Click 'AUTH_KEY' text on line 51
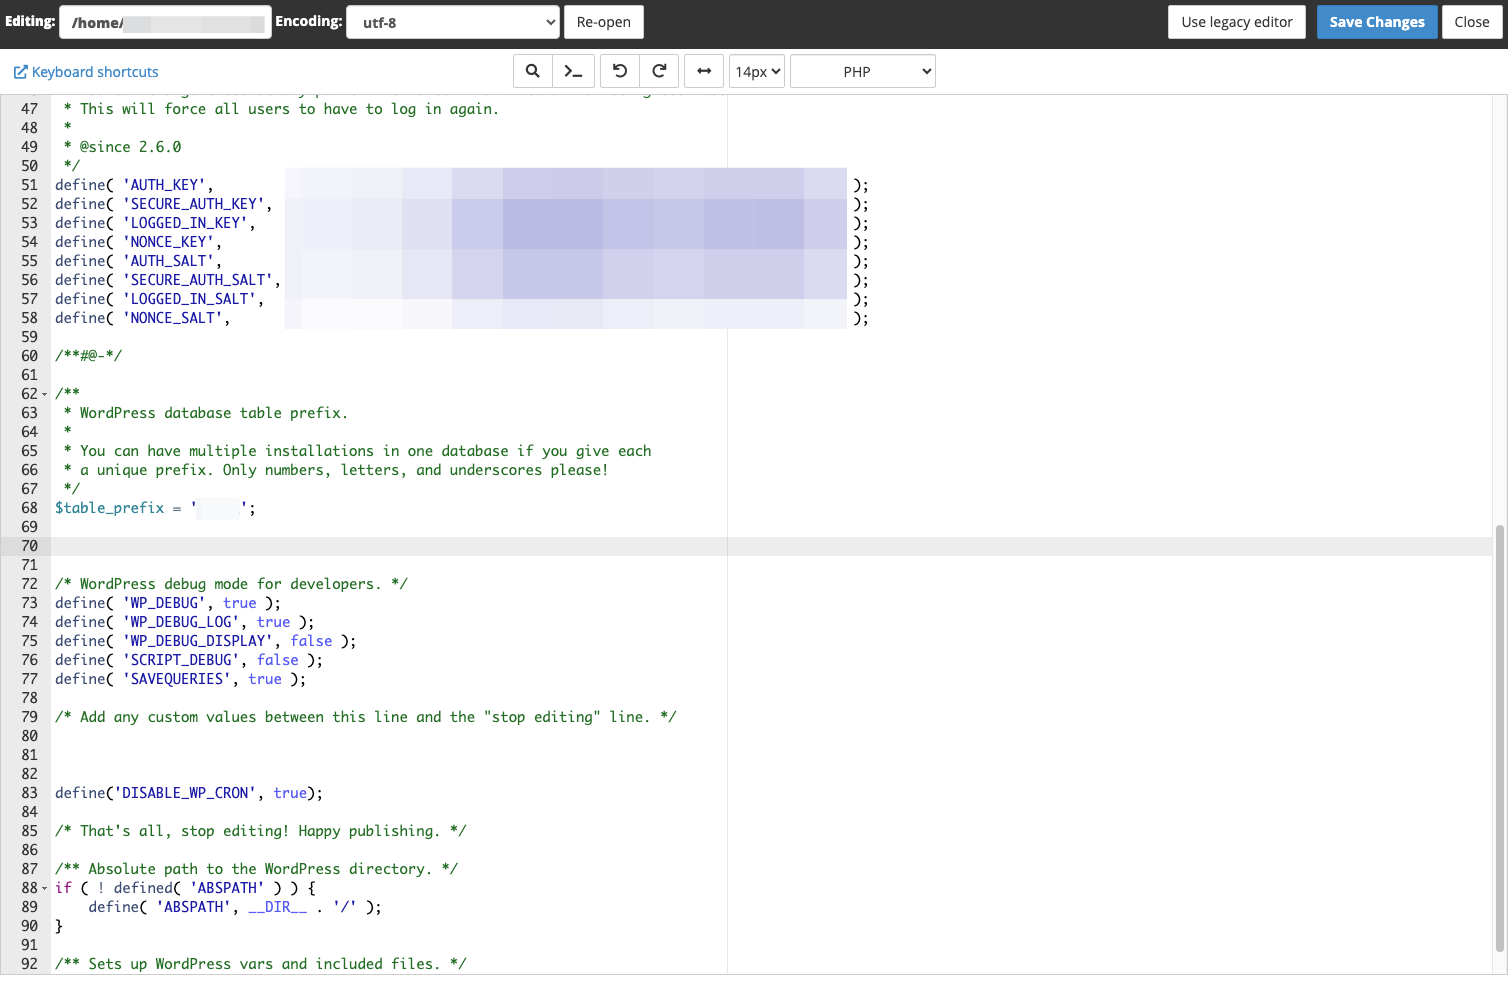Viewport: 1508px width, 995px height. [x=164, y=185]
